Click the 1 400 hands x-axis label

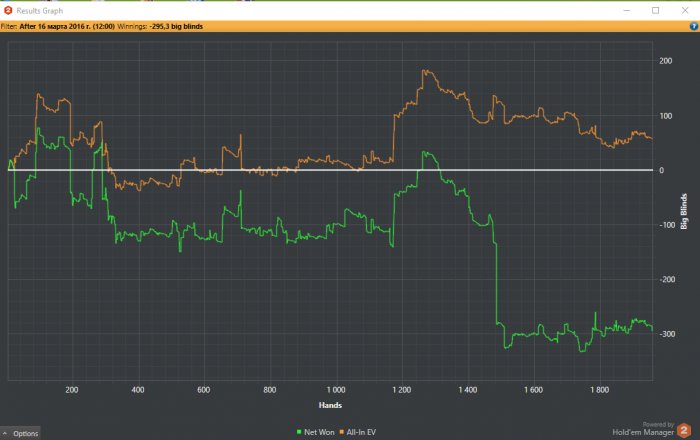(x=467, y=390)
